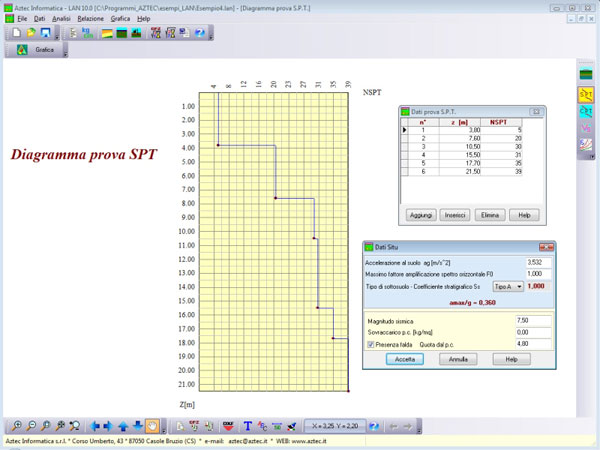Viewport: 600px width, 450px height.
Task: Open the curves chart icon in sidebar
Action: click(586, 144)
